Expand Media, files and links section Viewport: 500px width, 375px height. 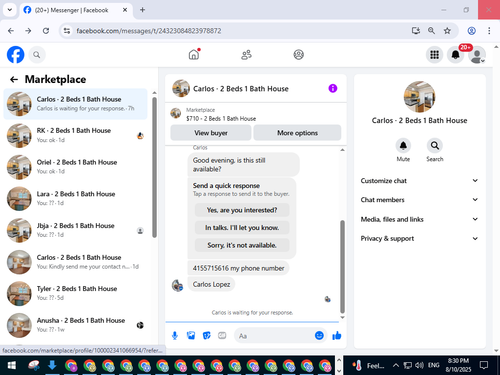419,219
